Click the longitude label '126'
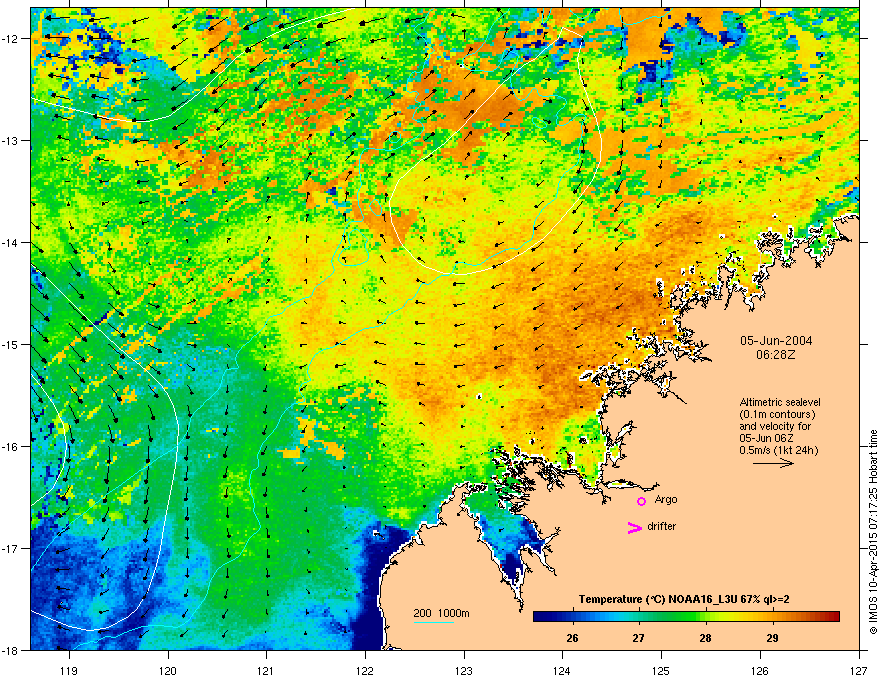880x680 pixels. pyautogui.click(x=760, y=670)
